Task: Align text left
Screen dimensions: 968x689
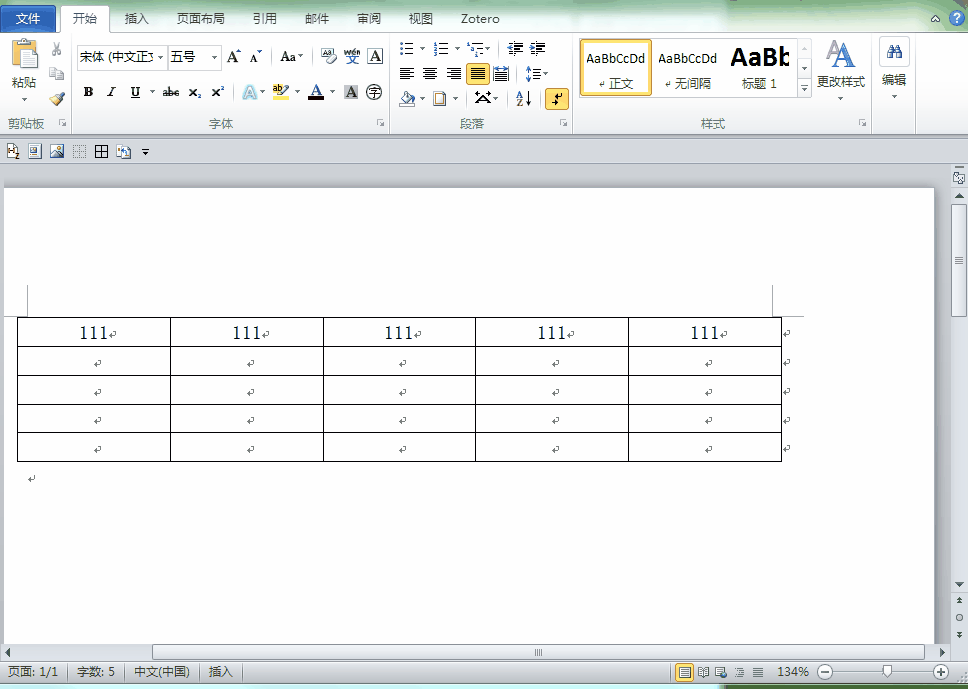Action: pos(406,73)
